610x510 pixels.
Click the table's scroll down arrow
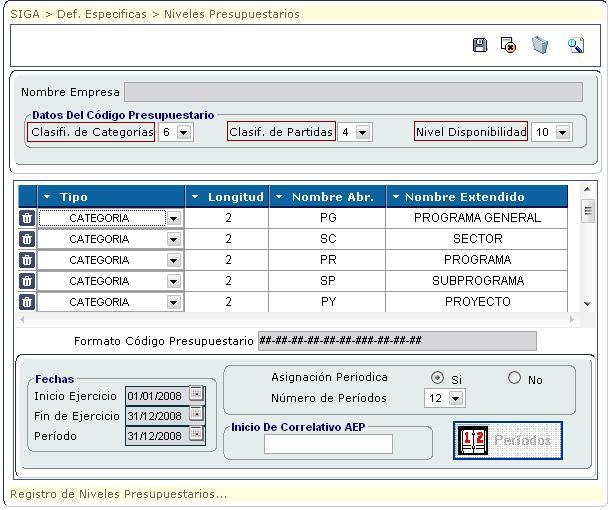click(x=587, y=305)
